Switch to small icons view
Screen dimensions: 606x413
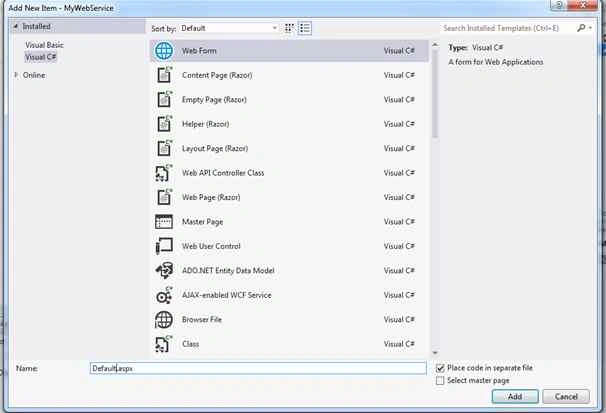tap(289, 28)
